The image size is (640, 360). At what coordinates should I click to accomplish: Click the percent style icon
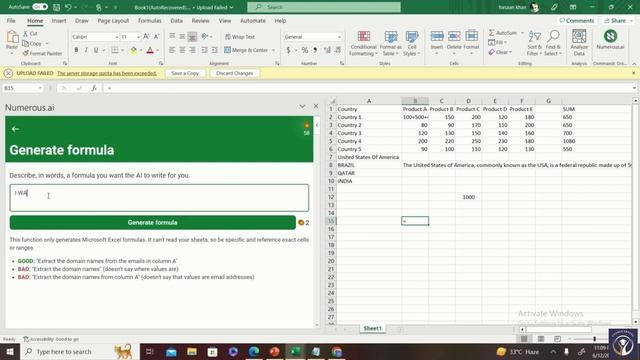(304, 50)
